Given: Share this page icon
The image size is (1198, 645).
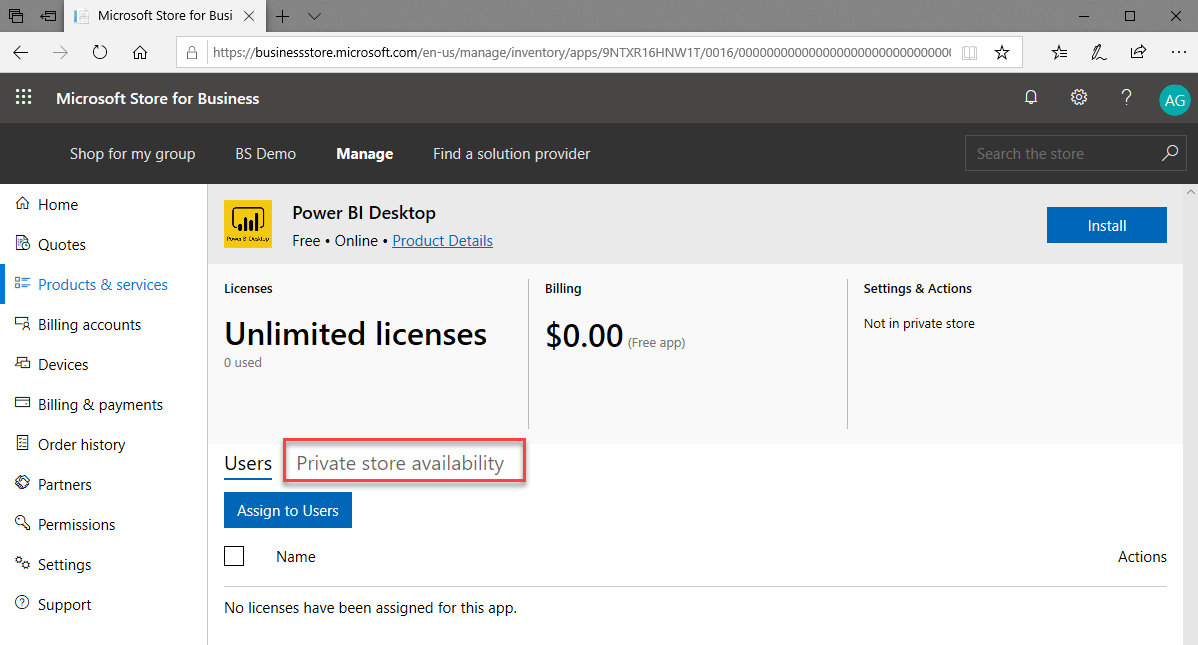Looking at the screenshot, I should (x=1138, y=52).
